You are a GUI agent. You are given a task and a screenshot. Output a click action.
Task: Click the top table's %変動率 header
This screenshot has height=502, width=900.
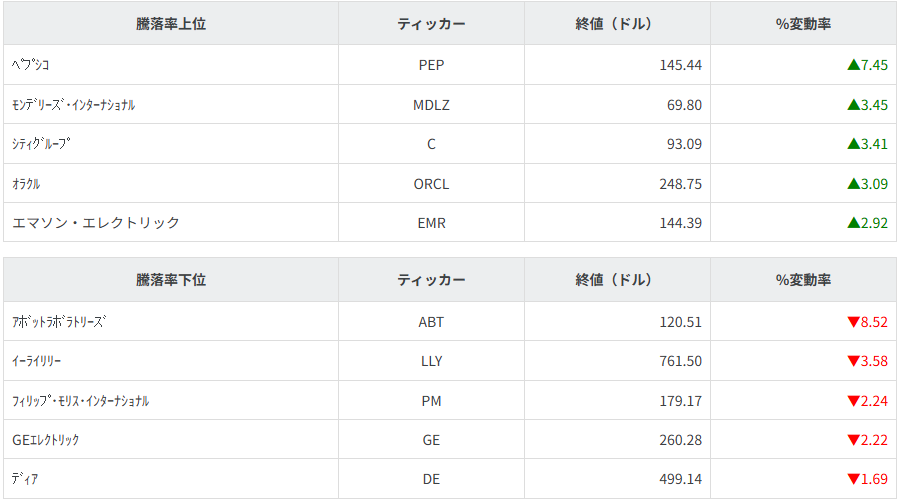click(803, 24)
